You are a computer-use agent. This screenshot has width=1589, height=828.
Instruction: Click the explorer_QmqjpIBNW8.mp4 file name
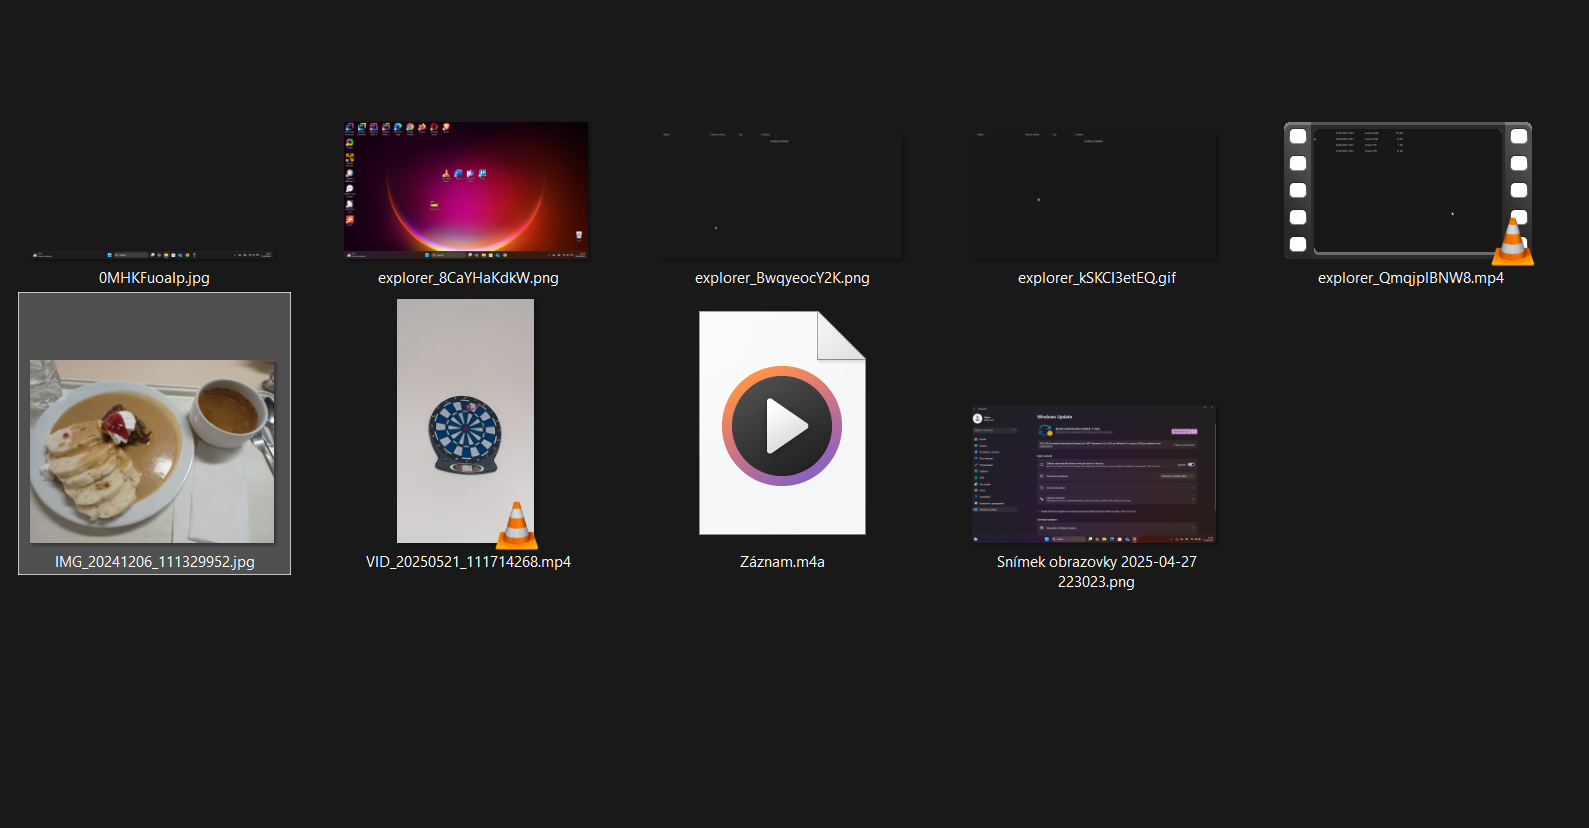tap(1410, 278)
